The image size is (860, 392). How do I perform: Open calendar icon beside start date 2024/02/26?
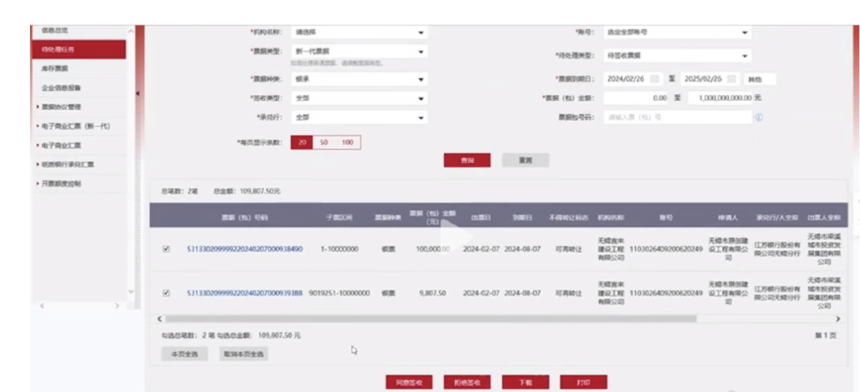[x=654, y=79]
